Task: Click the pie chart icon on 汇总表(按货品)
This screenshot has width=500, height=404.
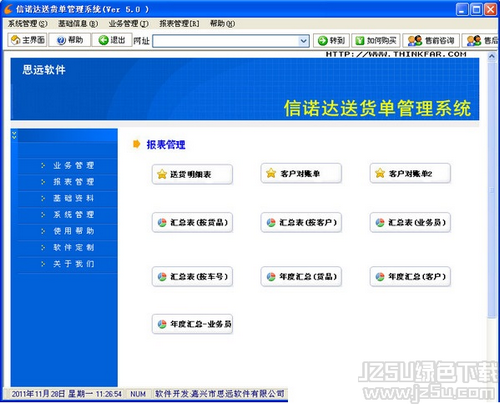Action: [x=162, y=222]
